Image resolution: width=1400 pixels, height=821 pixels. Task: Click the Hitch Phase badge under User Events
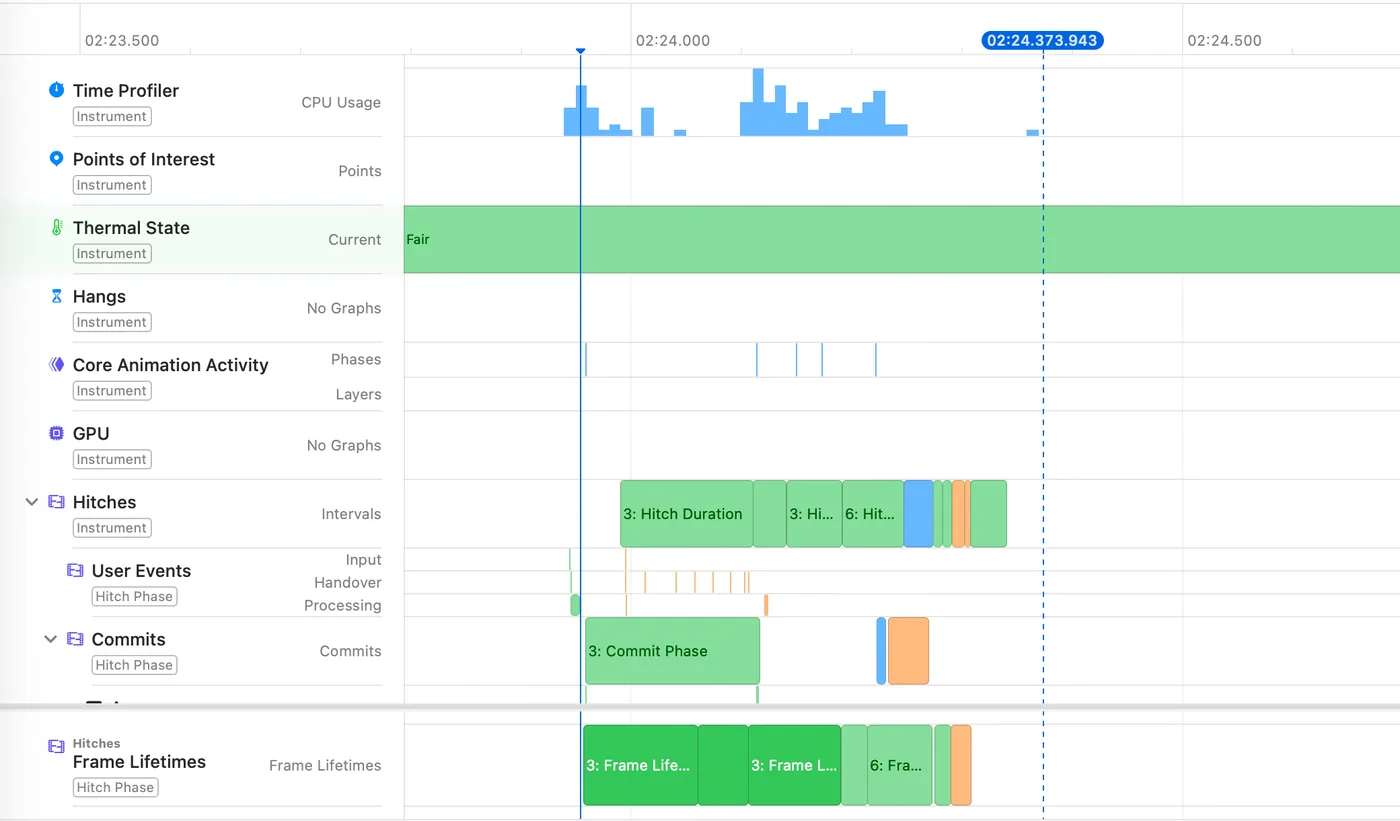[x=134, y=596]
